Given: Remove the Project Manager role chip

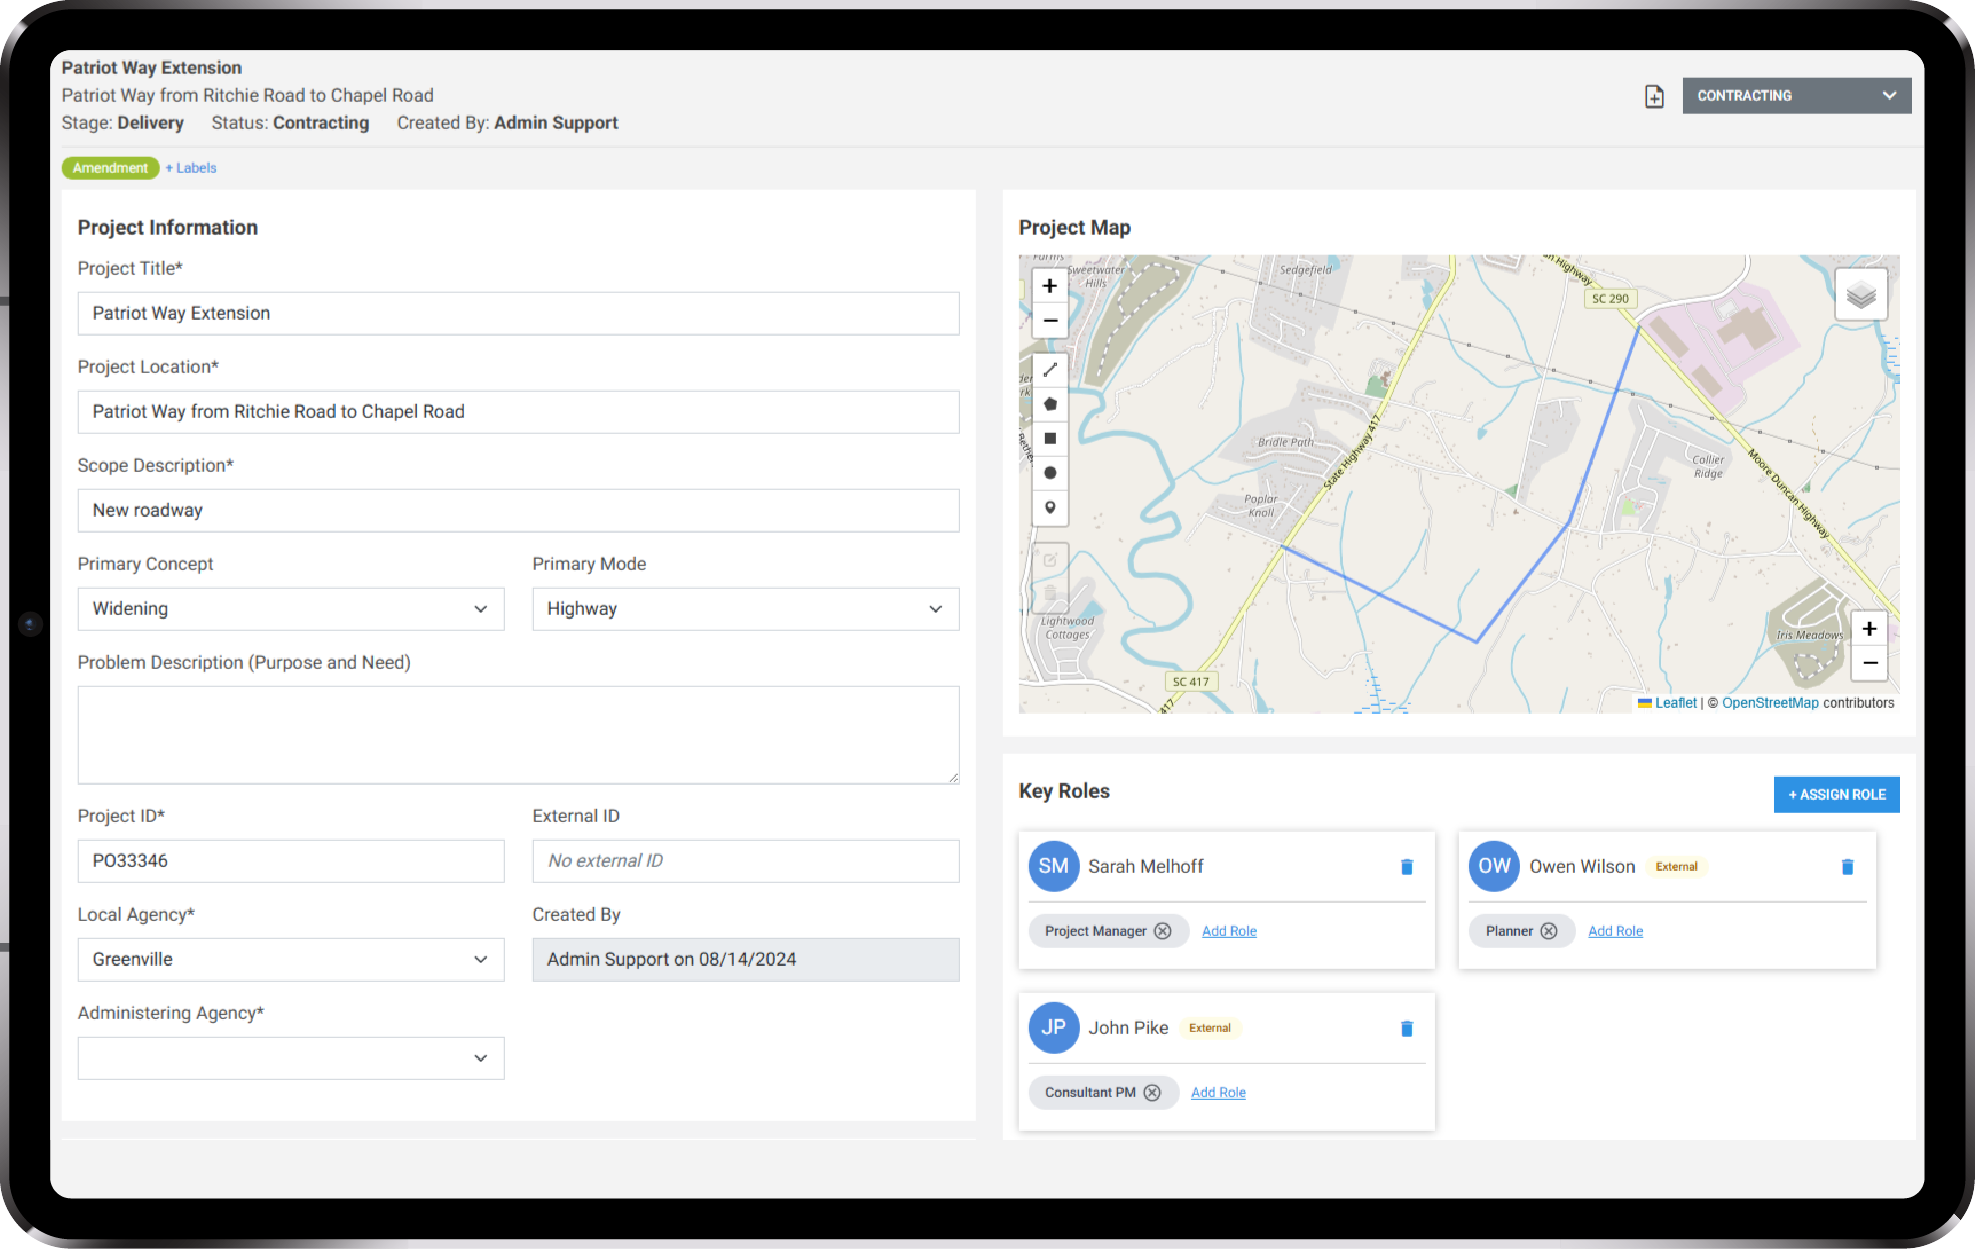Looking at the screenshot, I should 1162,931.
